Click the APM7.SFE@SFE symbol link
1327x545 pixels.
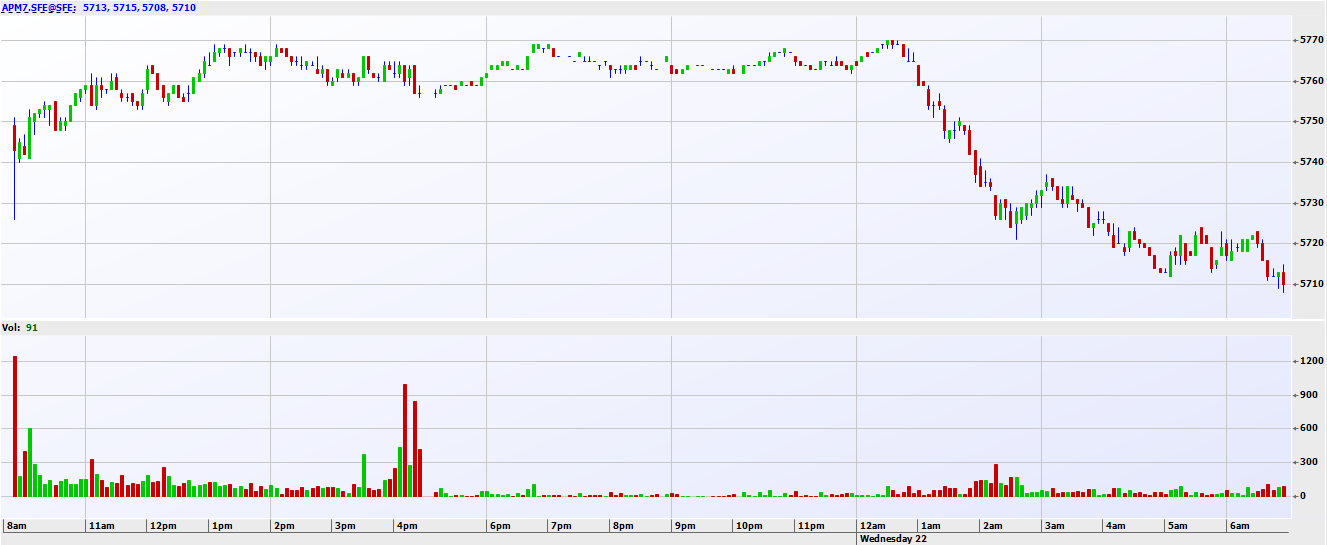click(40, 7)
